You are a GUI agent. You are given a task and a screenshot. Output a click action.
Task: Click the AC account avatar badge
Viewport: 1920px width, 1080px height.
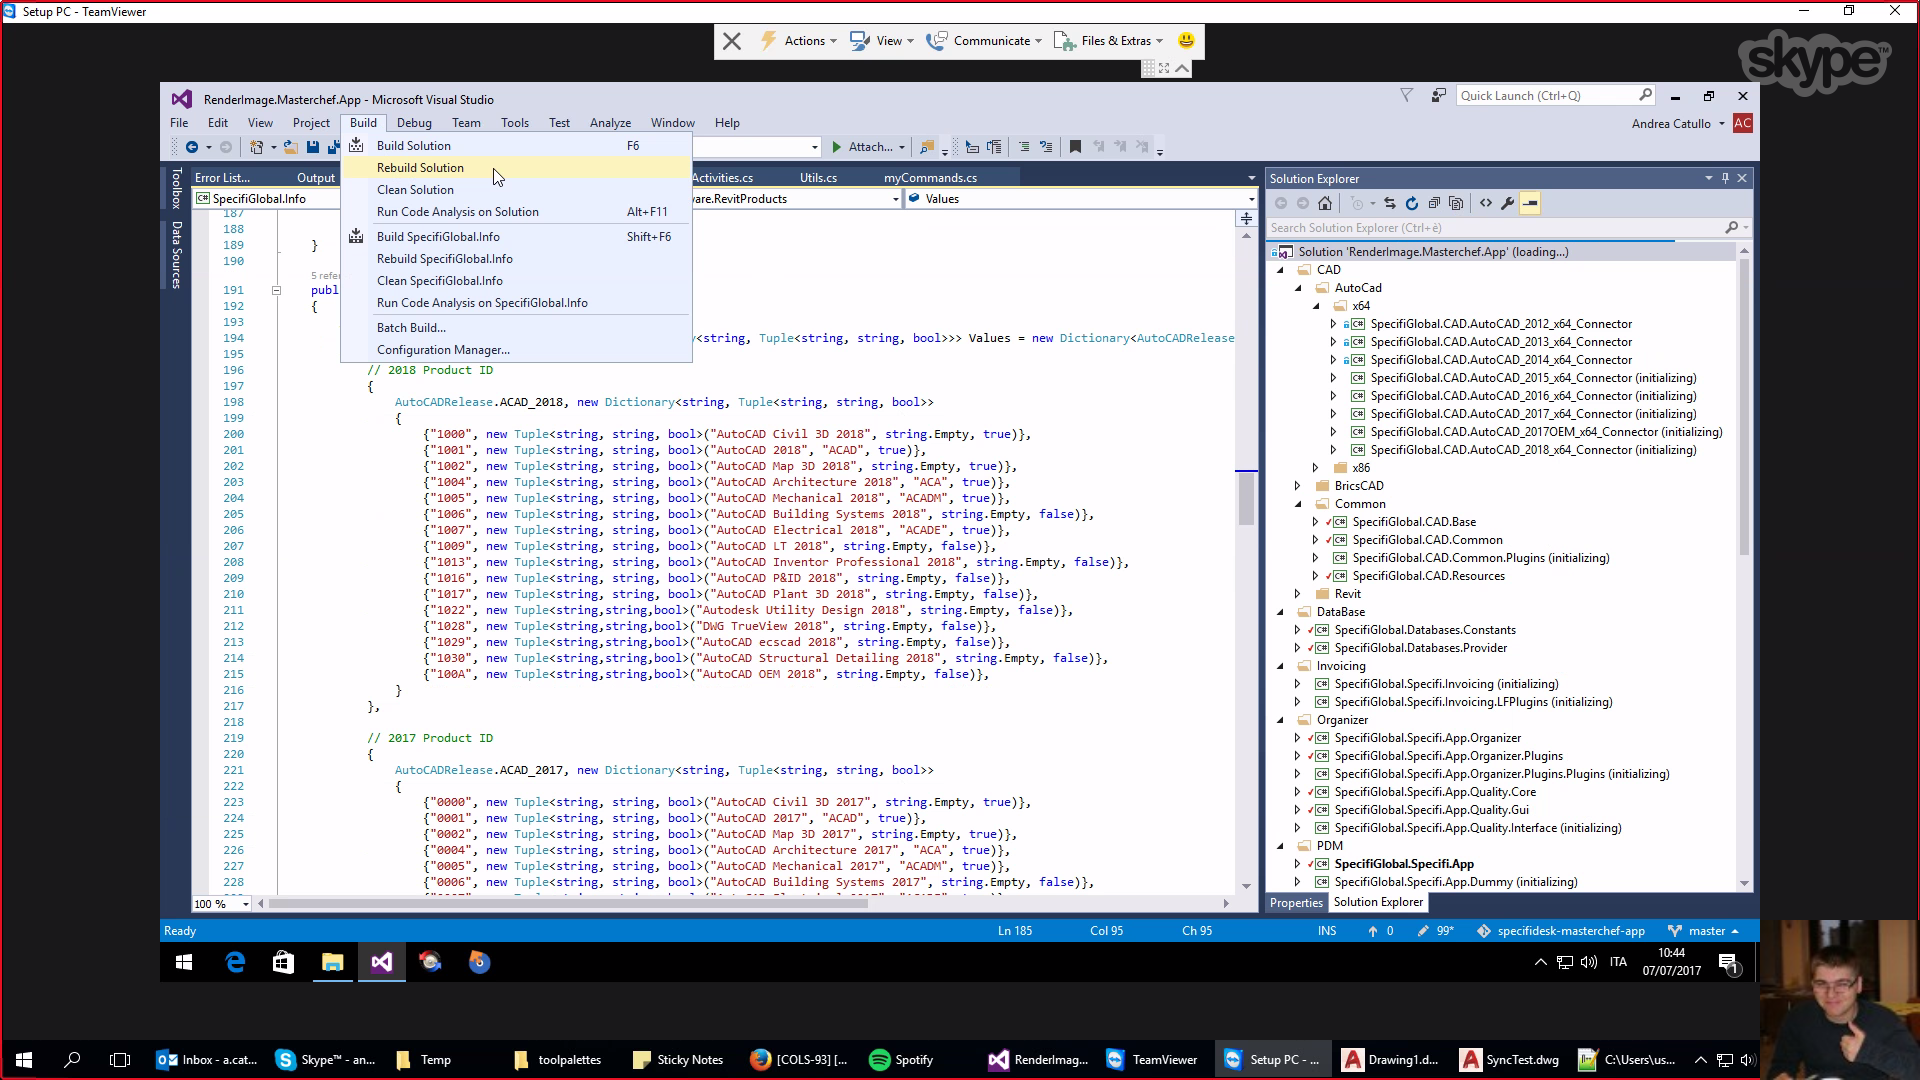[x=1742, y=124]
